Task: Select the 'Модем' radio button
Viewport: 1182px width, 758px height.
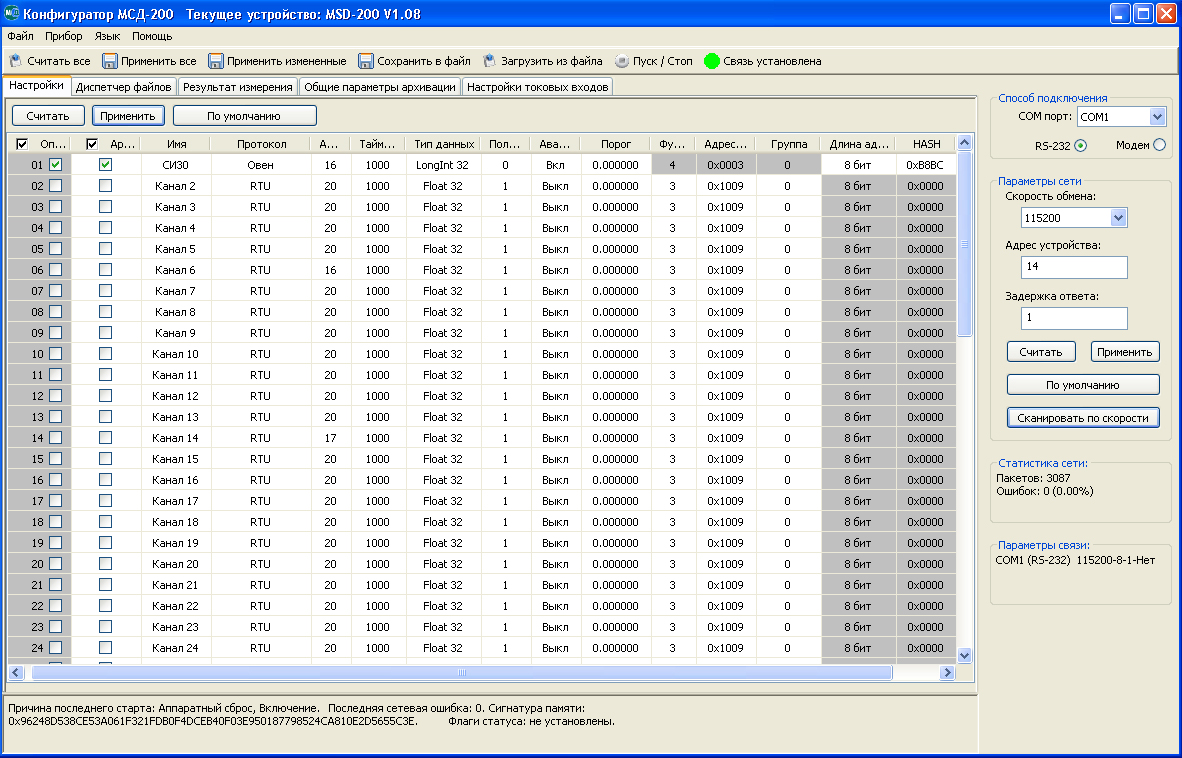Action: point(1159,145)
